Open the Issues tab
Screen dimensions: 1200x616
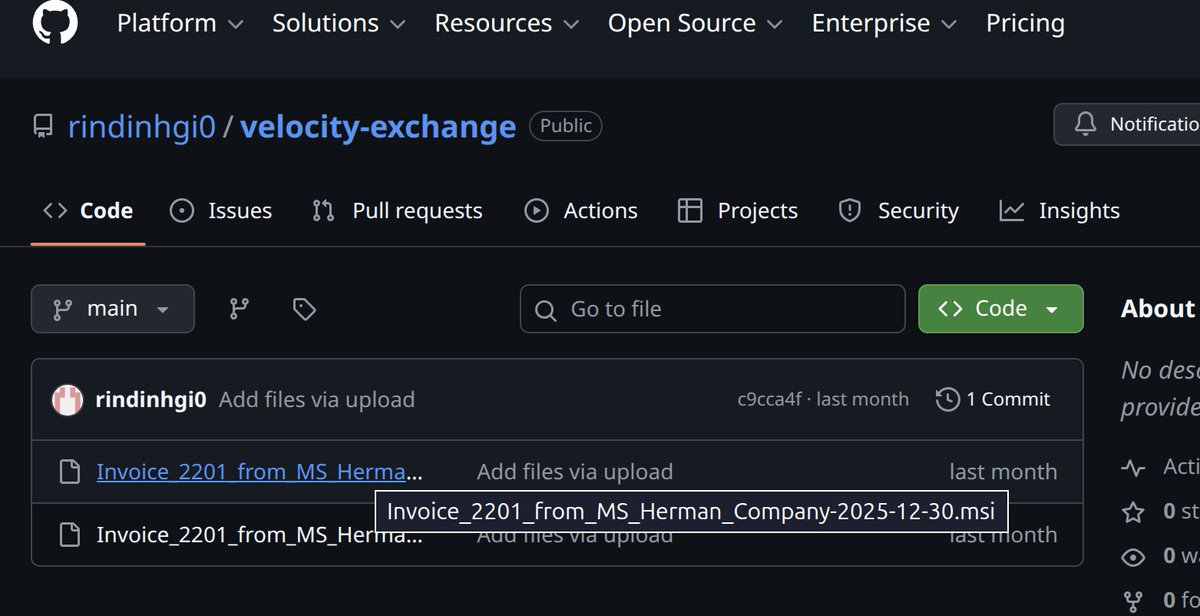tap(221, 211)
